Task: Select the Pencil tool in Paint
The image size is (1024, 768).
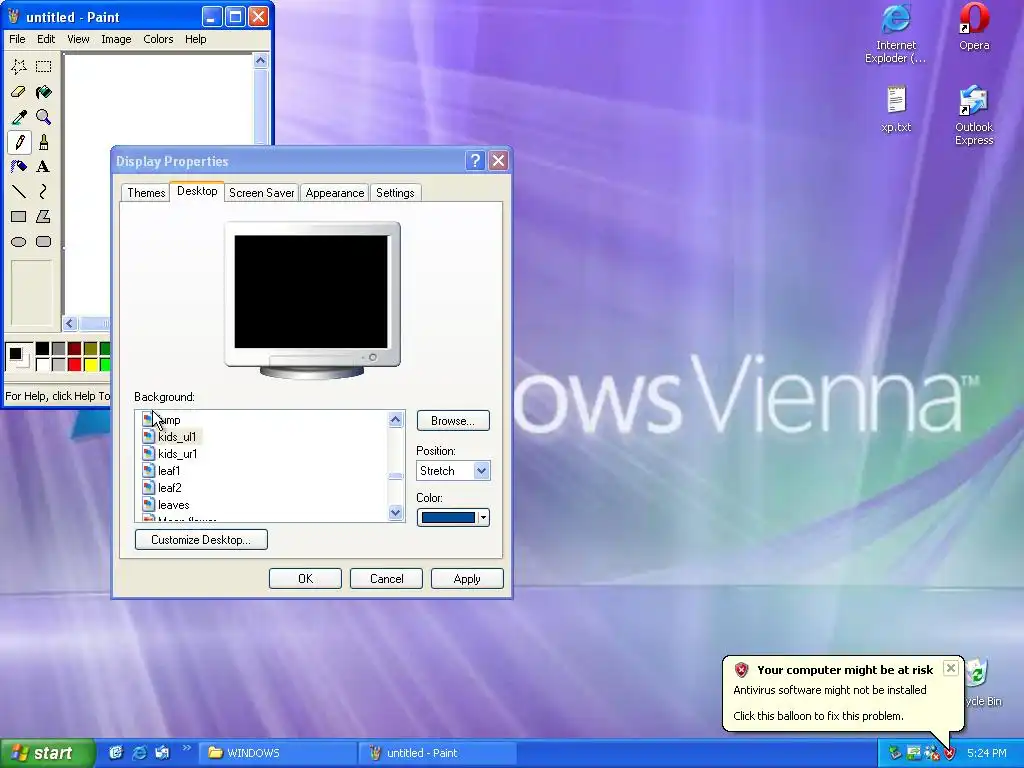Action: [x=19, y=142]
